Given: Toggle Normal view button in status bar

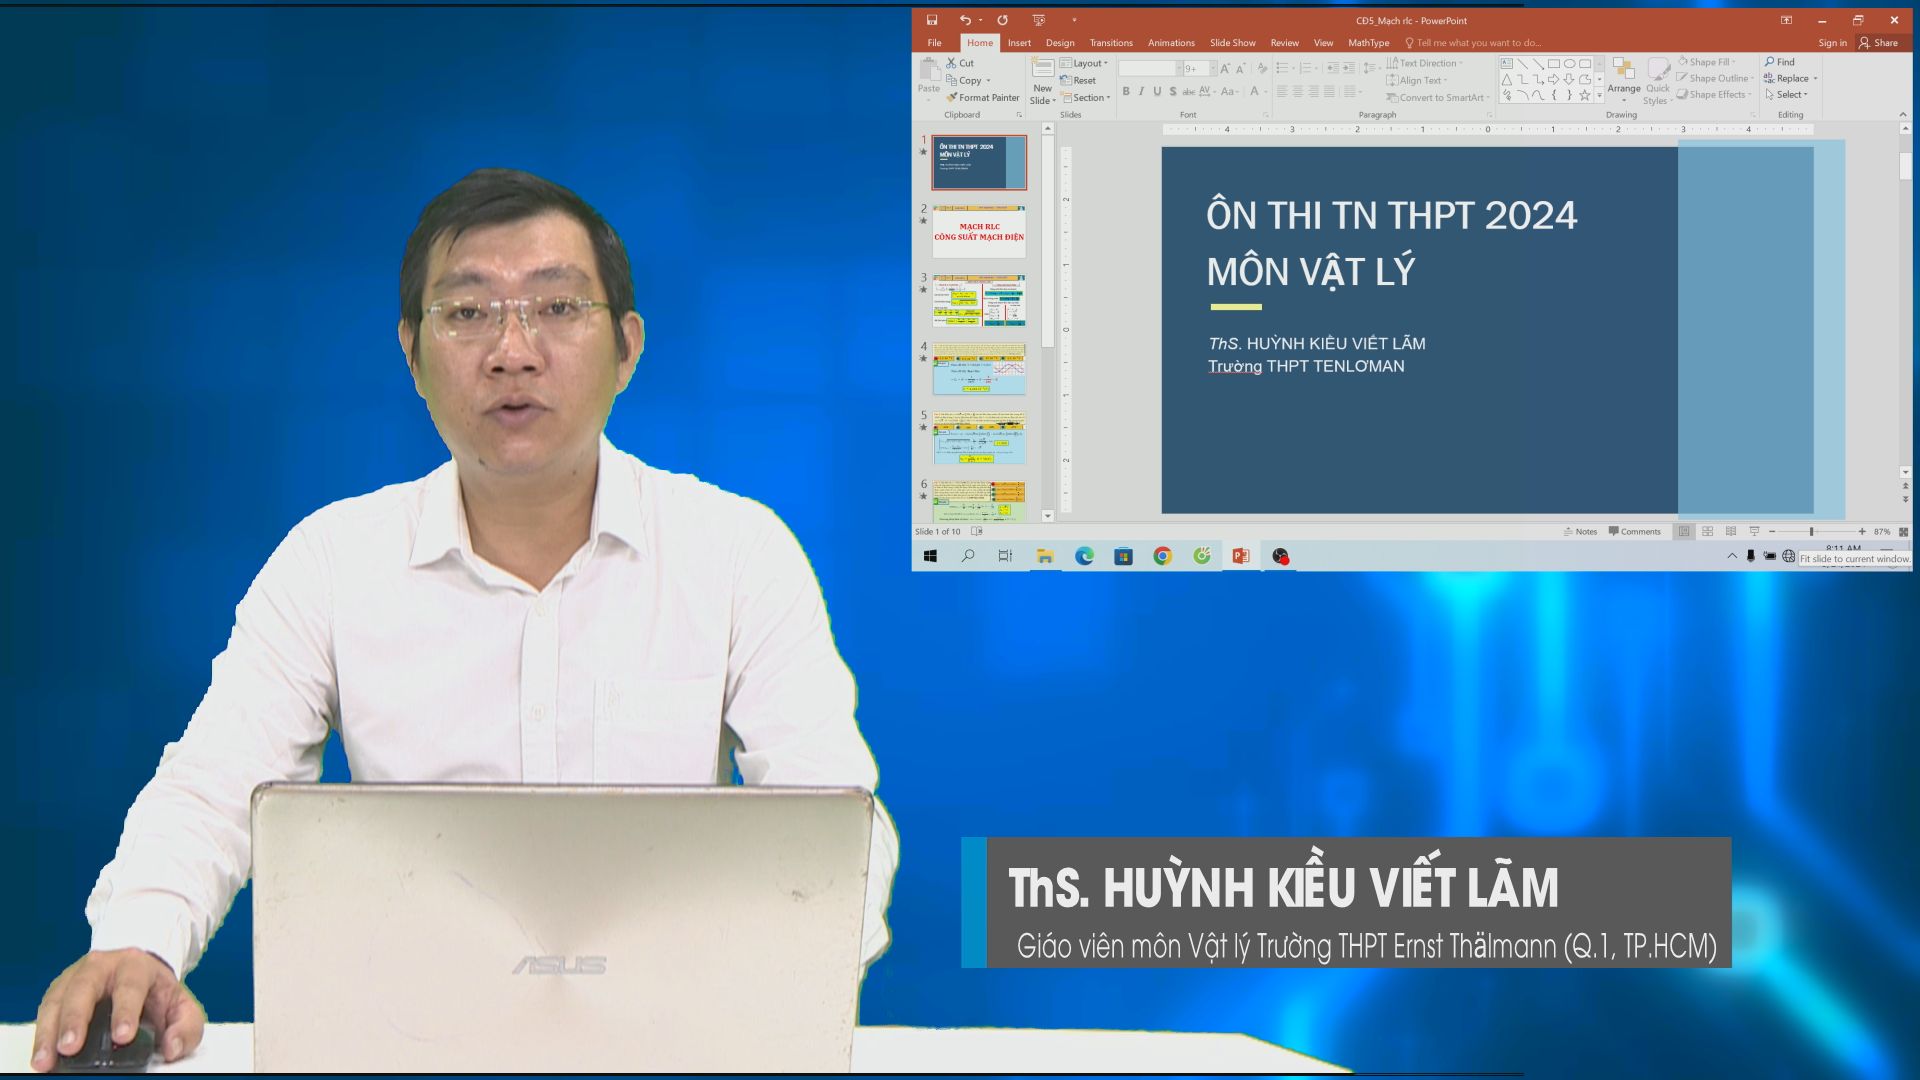Looking at the screenshot, I should point(1684,531).
